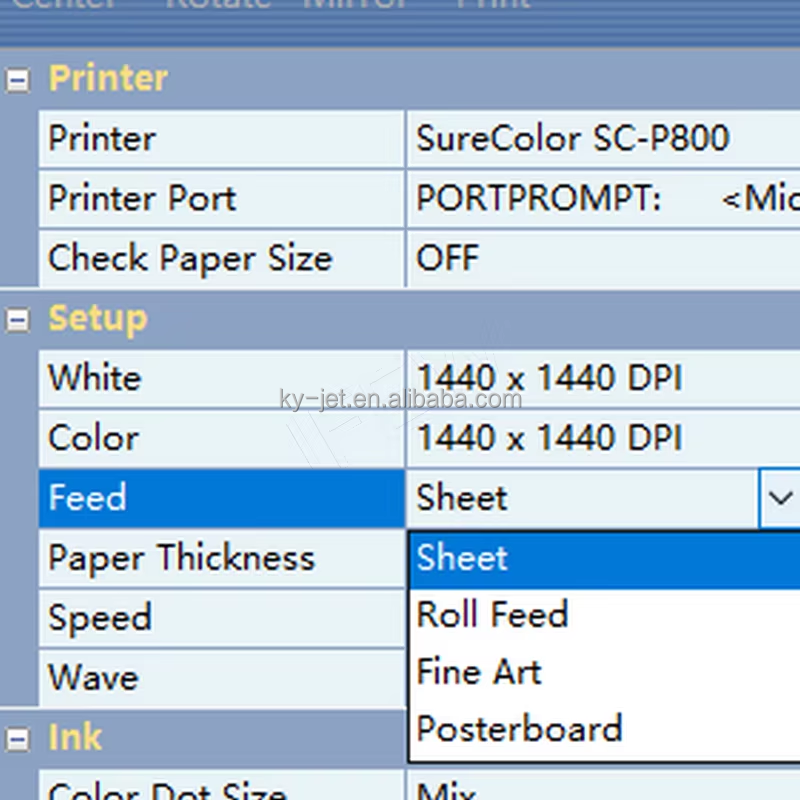The height and width of the screenshot is (800, 800).
Task: Select the Check Paper Size row label
Action: click(x=221, y=258)
